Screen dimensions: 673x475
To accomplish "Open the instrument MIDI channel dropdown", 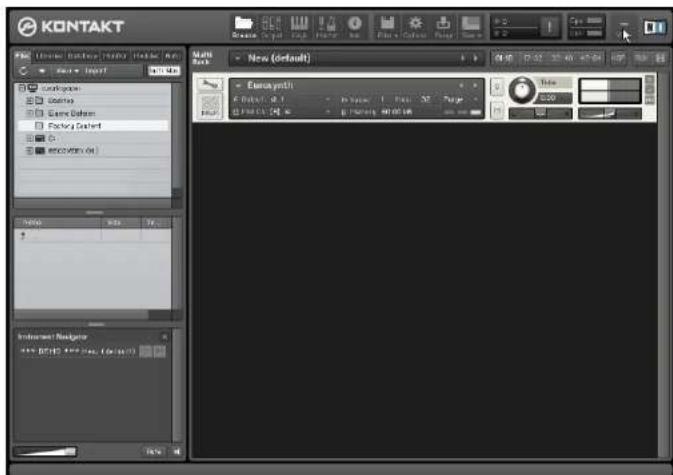I will 328,112.
